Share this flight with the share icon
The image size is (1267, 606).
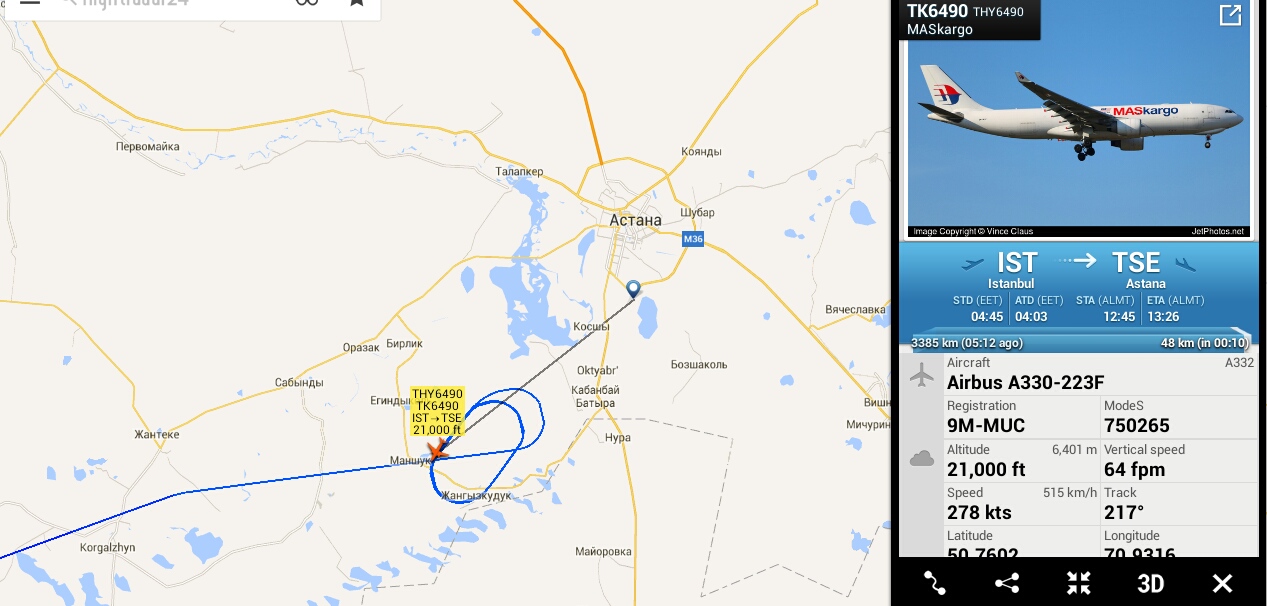point(1007,583)
